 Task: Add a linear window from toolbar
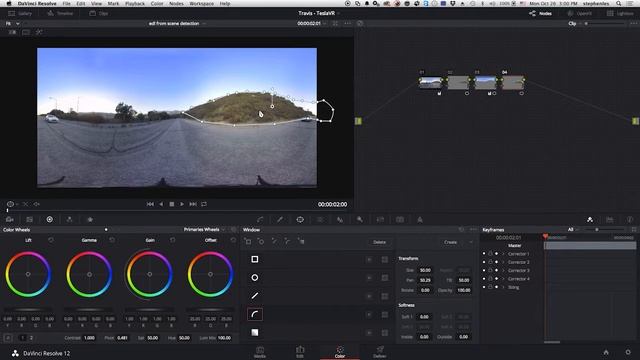point(248,242)
